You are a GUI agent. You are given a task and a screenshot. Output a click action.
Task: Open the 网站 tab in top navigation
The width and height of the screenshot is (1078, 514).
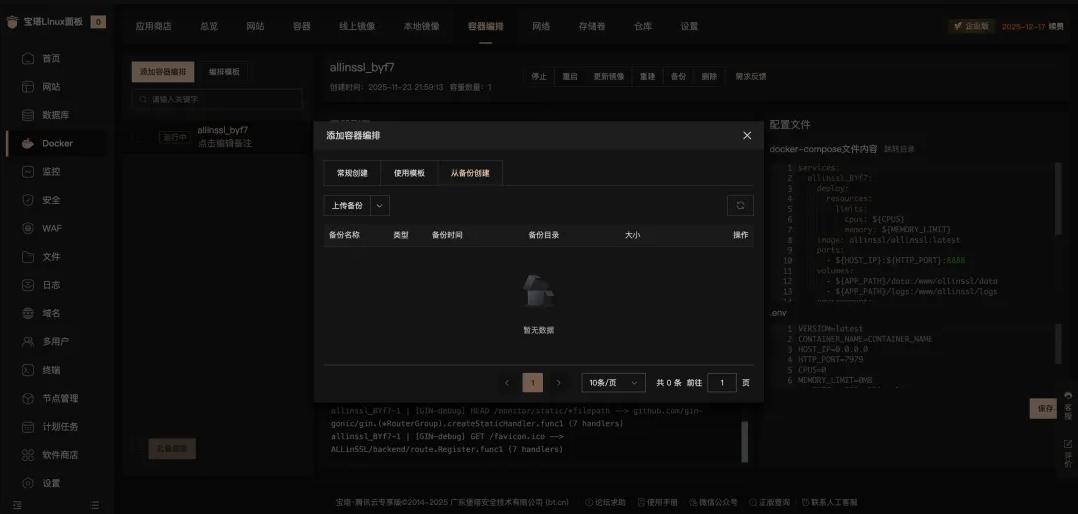click(255, 27)
